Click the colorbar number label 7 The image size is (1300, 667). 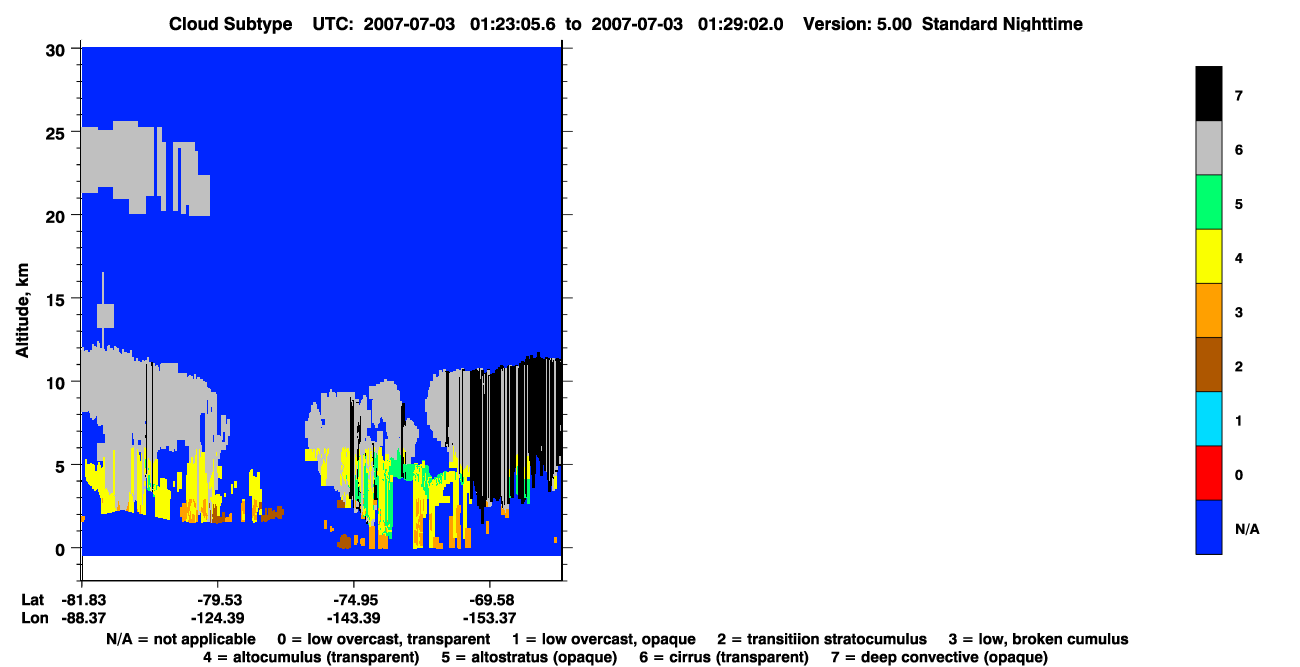(1239, 96)
